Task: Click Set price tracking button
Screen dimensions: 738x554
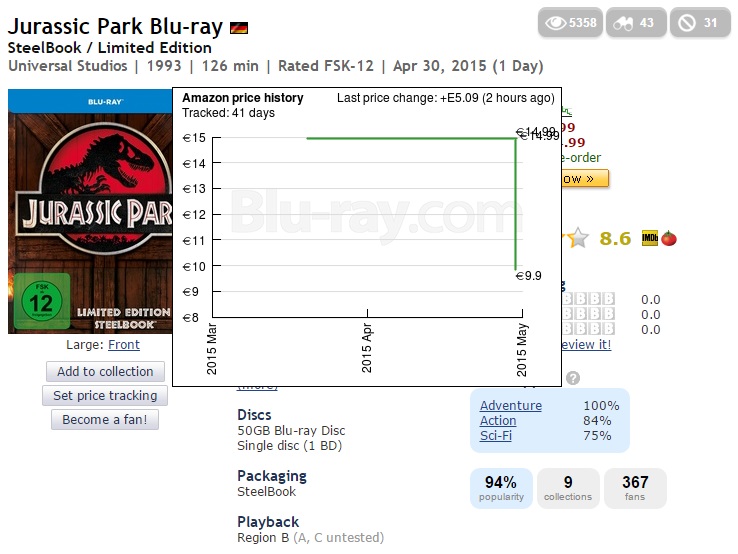Action: tap(105, 395)
